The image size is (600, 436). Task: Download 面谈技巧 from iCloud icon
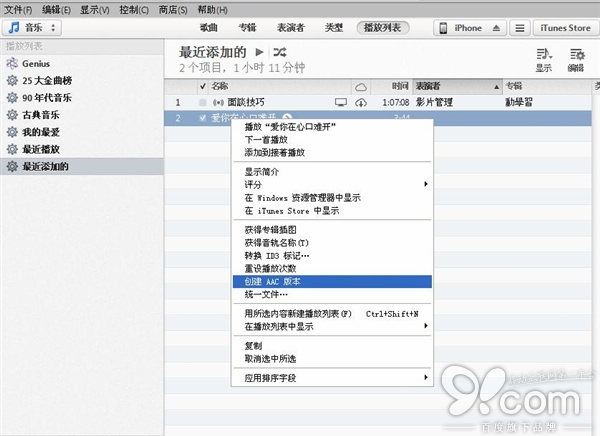361,103
